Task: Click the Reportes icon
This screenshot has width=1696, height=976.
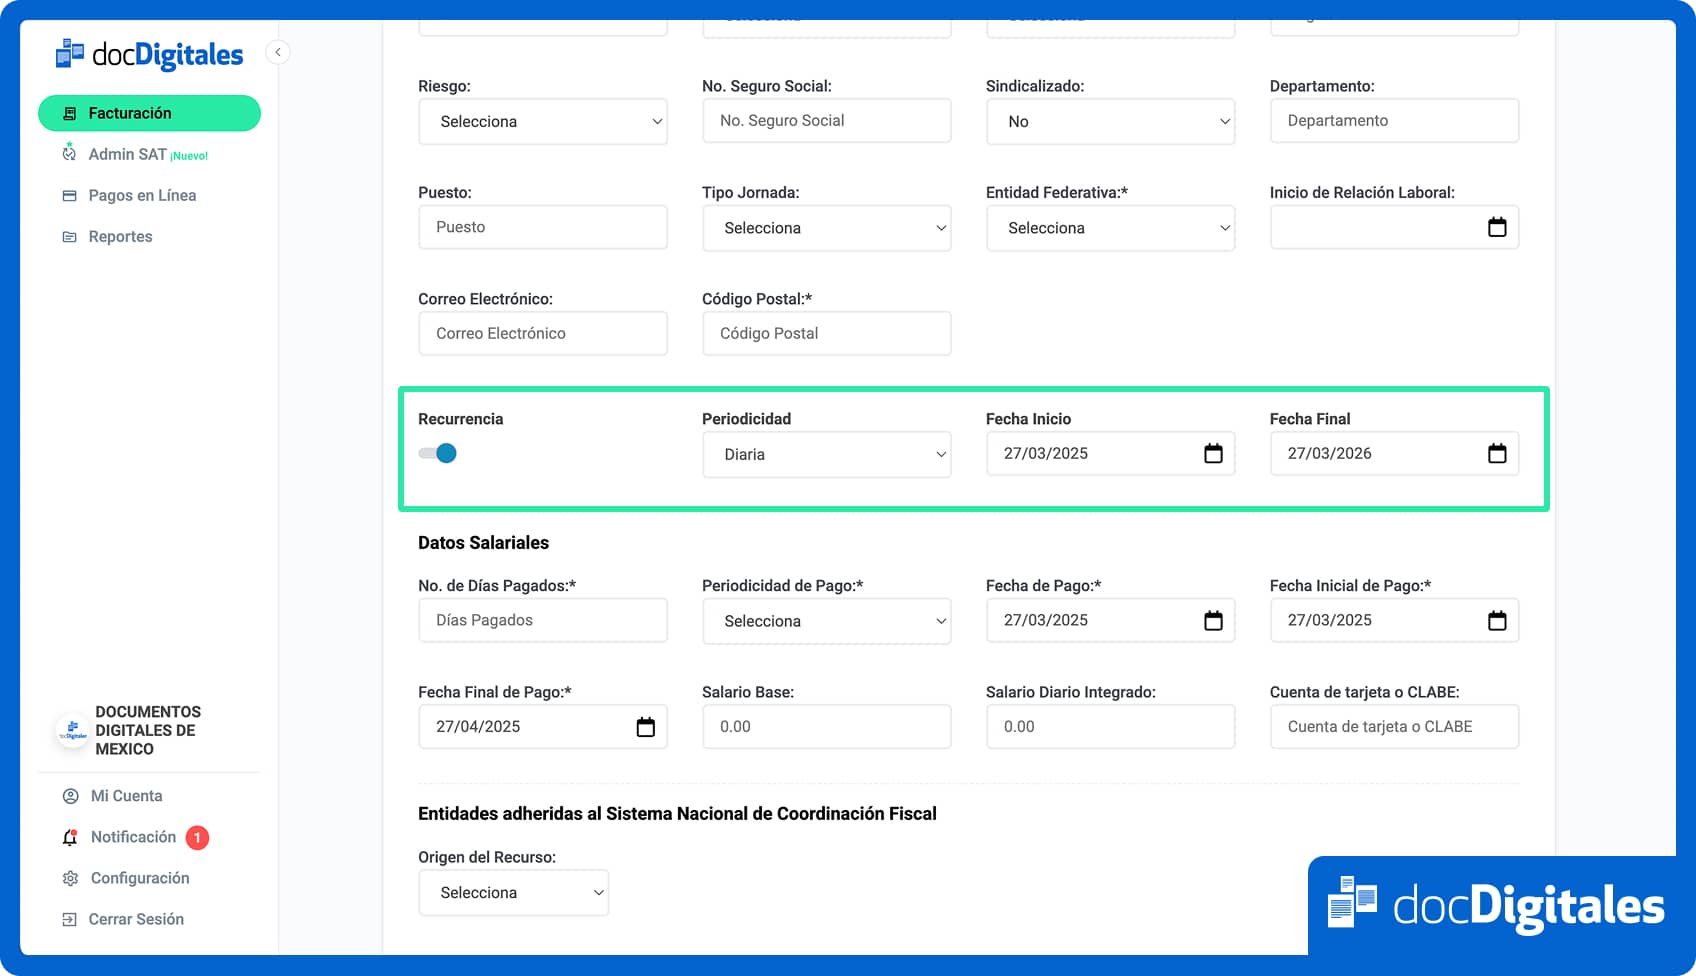Action: [69, 237]
